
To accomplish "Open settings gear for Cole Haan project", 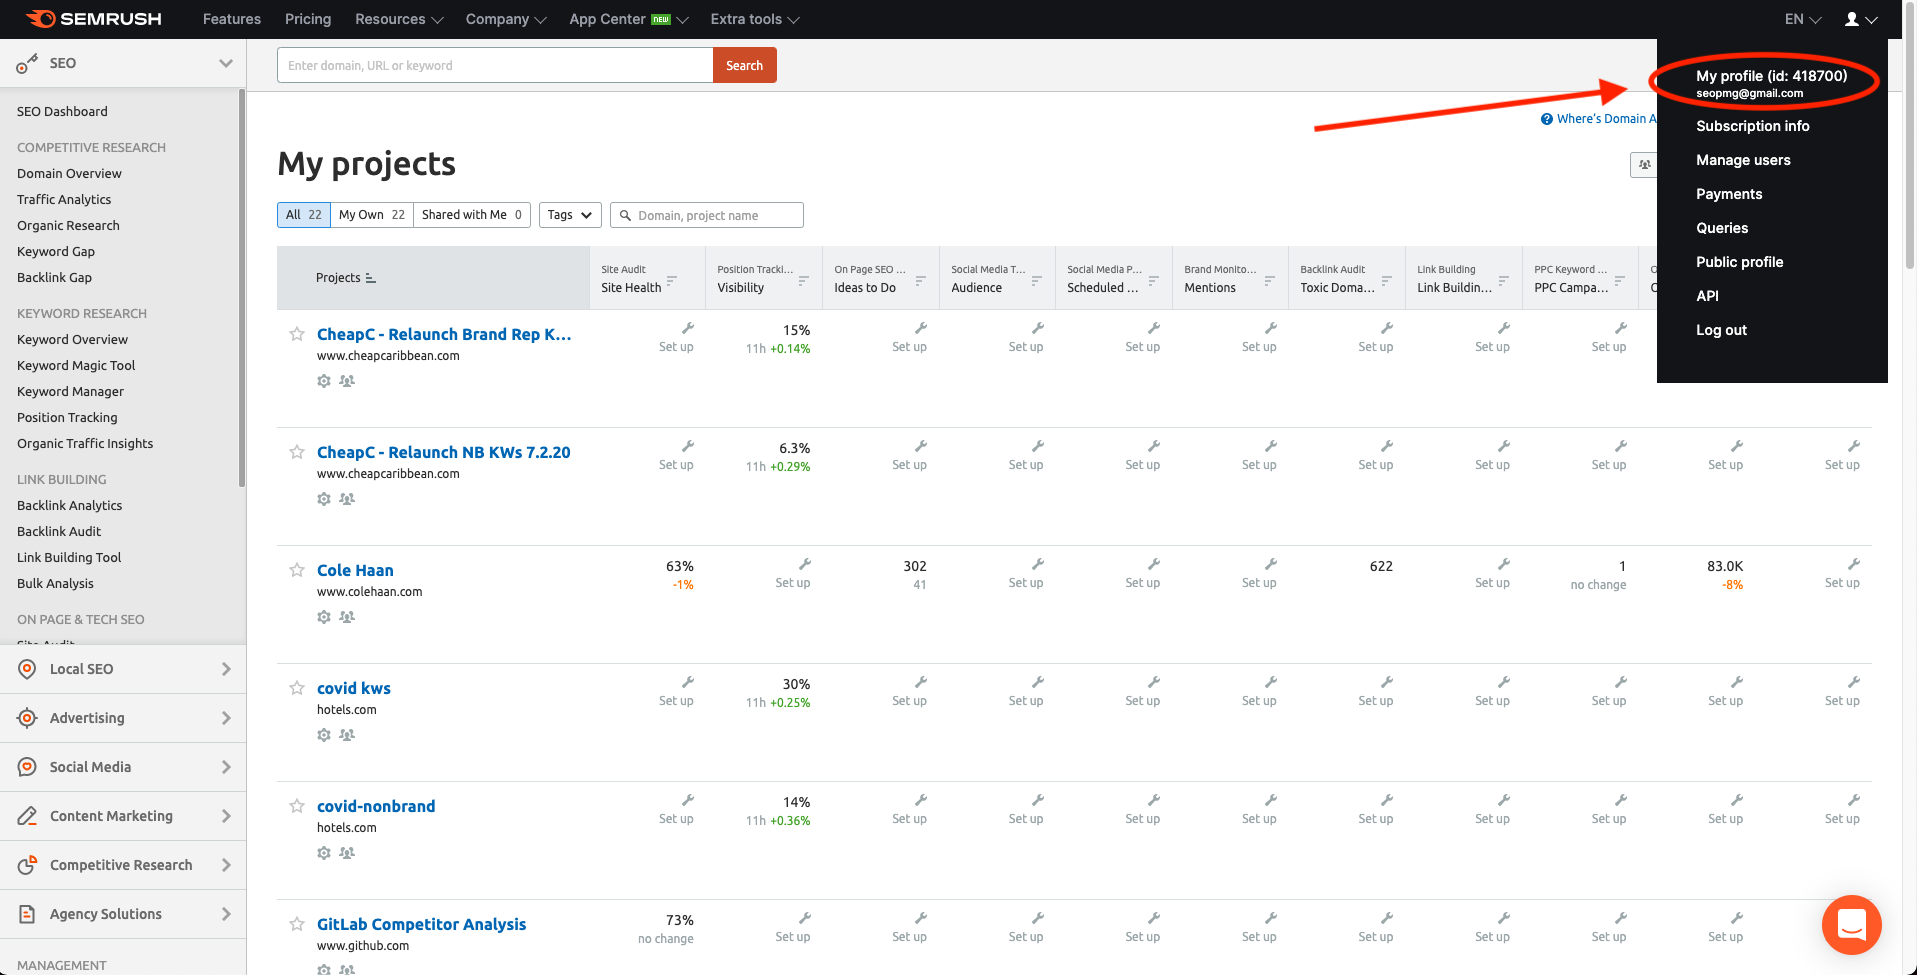I will click(324, 617).
